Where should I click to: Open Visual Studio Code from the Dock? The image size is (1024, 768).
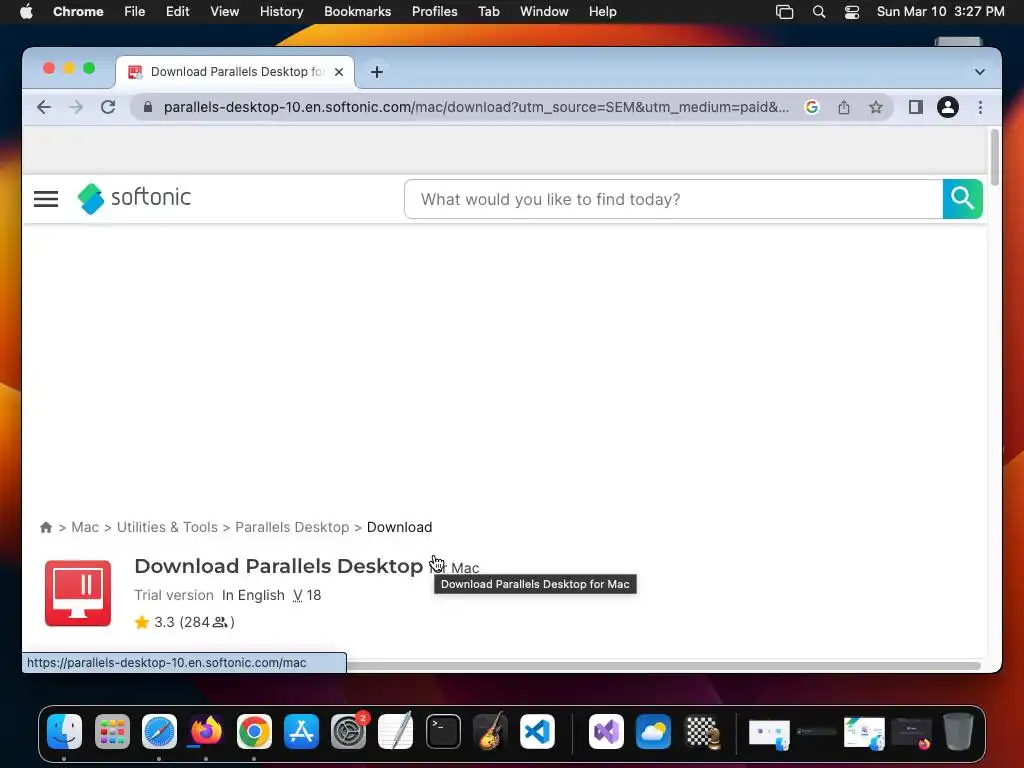537,731
